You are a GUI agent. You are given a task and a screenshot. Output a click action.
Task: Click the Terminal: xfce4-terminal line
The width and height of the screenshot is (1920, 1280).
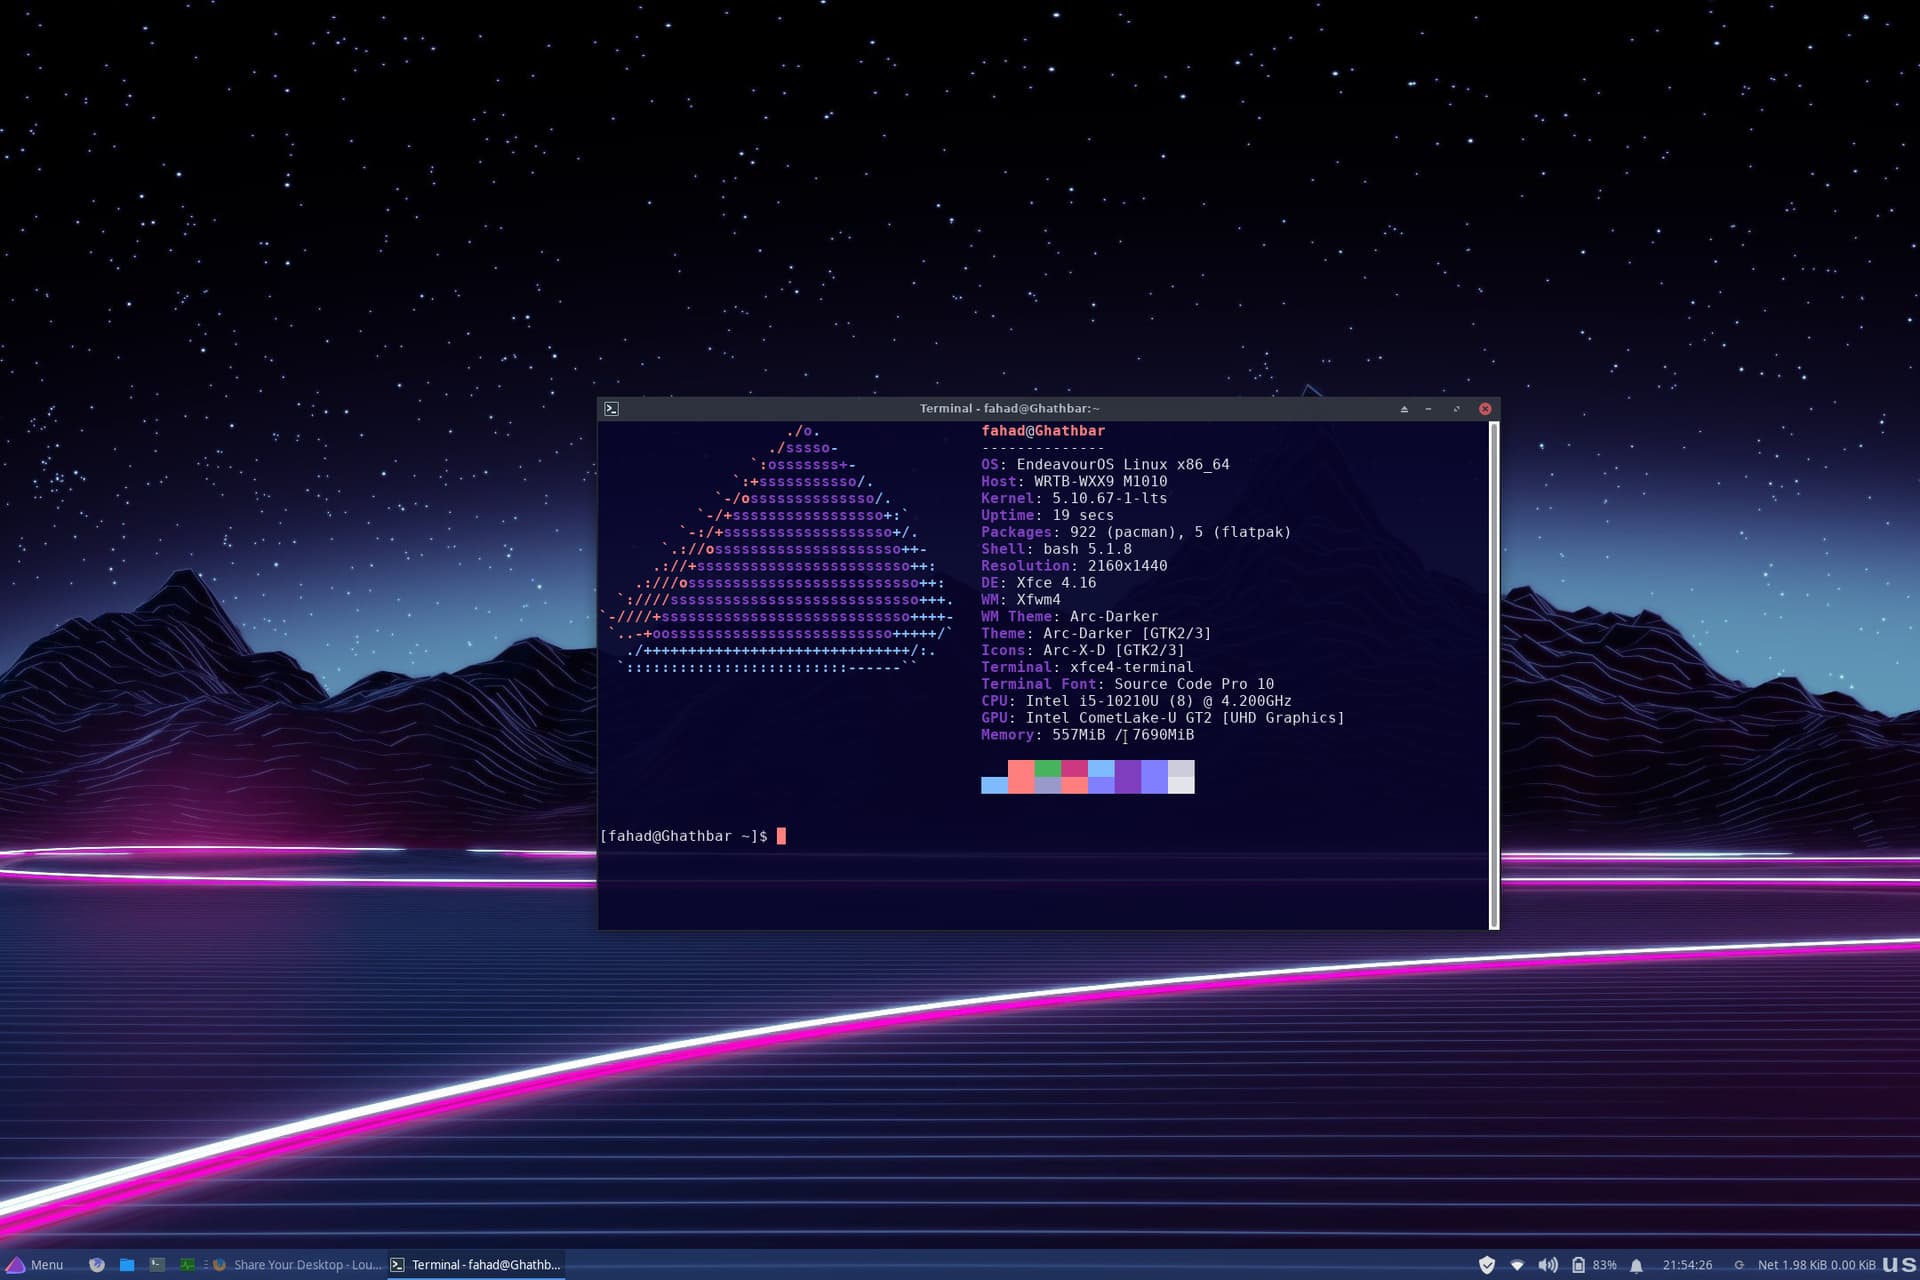[x=1087, y=668]
